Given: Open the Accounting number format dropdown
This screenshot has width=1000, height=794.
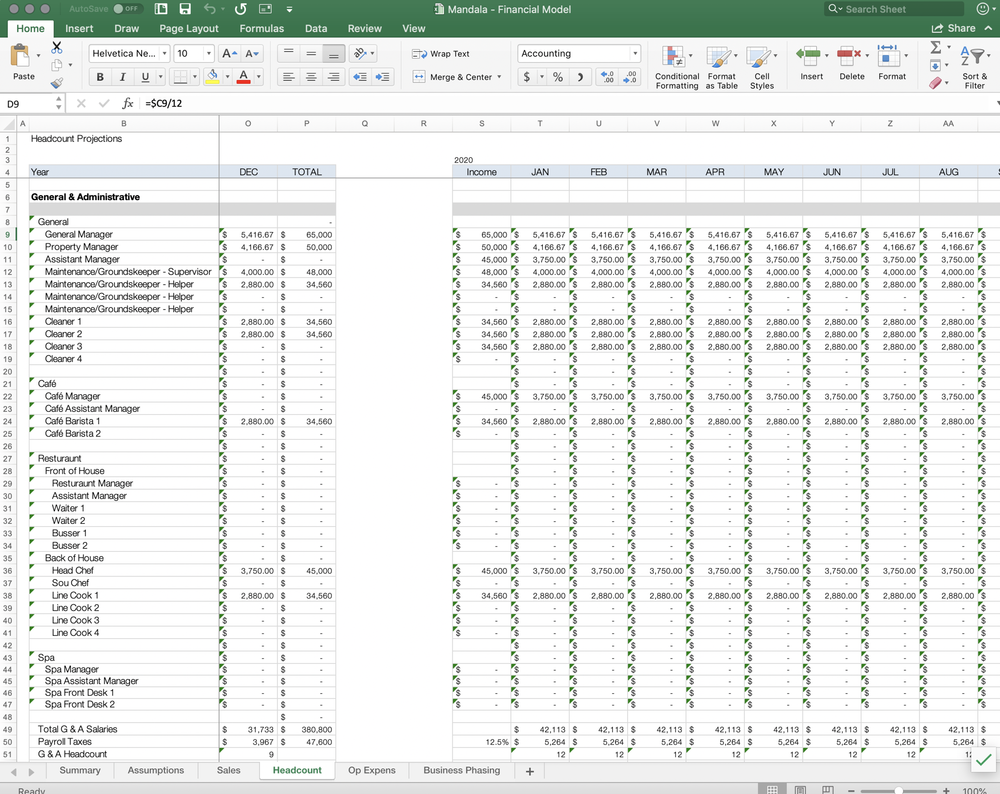Looking at the screenshot, I should 635,54.
